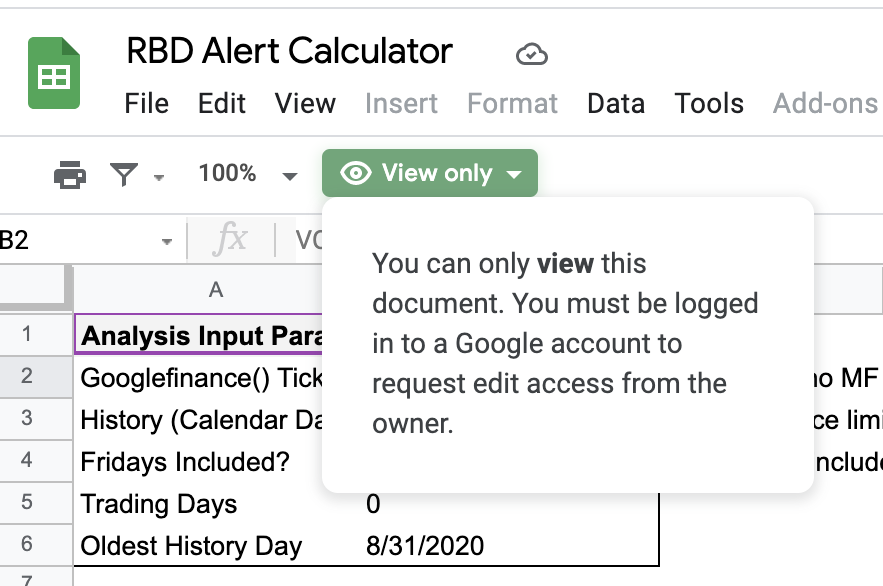Open the filter views dropdown arrow
The height and width of the screenshot is (586, 883).
pos(159,178)
